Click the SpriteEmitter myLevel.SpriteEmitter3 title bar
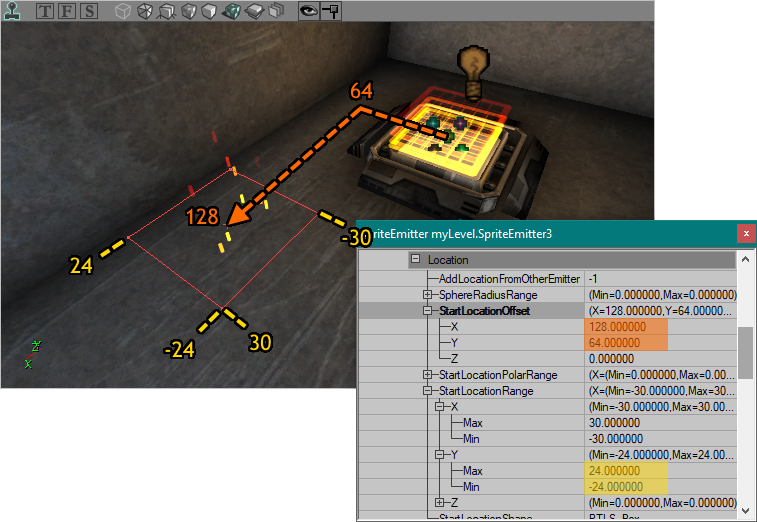 click(546, 234)
